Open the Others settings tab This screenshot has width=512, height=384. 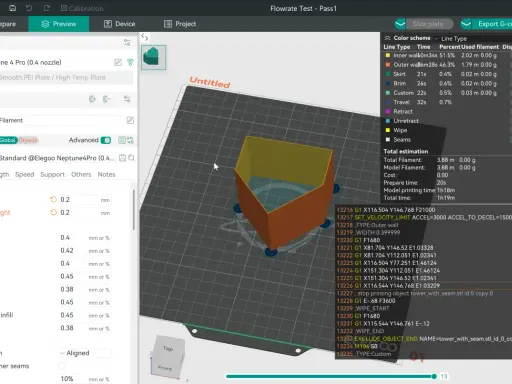click(x=81, y=174)
